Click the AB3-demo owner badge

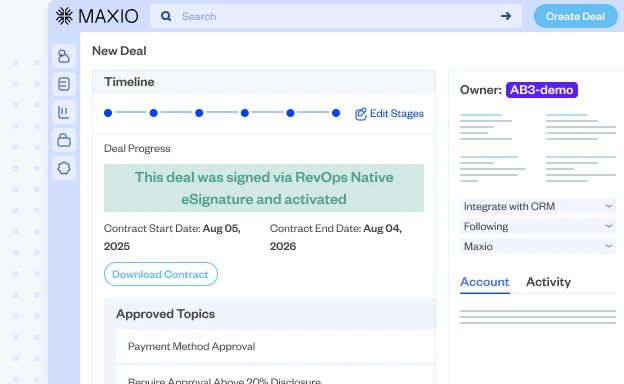[x=542, y=90]
